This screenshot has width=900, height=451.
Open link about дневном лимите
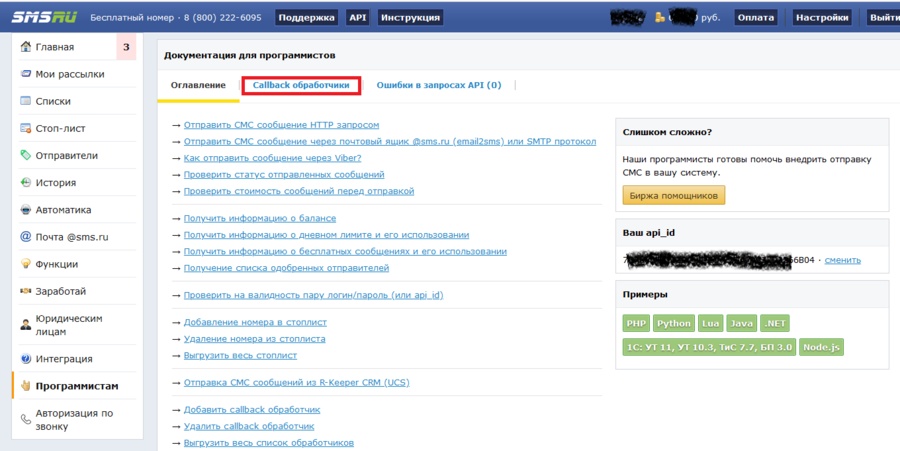coord(327,235)
